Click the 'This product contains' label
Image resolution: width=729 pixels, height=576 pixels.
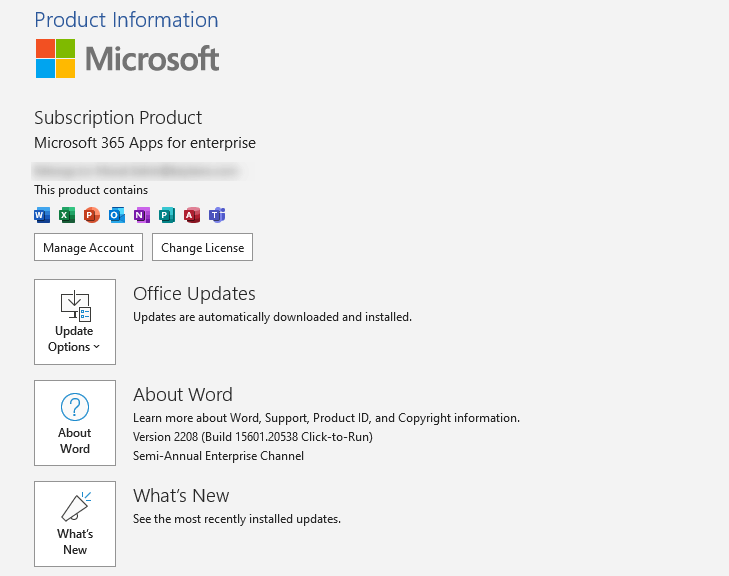coord(91,190)
